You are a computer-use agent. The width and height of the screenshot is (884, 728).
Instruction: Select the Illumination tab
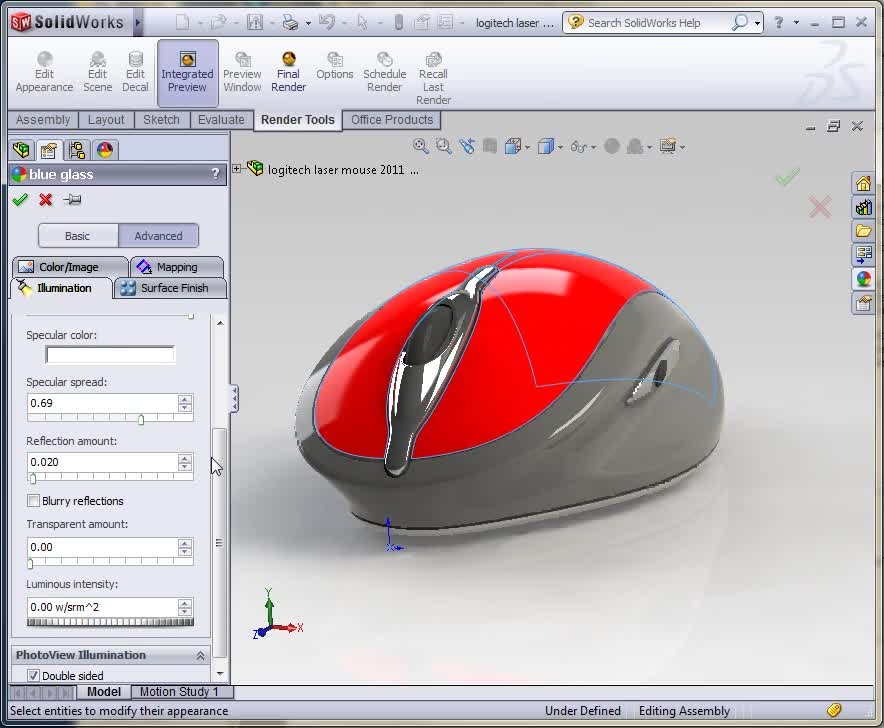[62, 288]
